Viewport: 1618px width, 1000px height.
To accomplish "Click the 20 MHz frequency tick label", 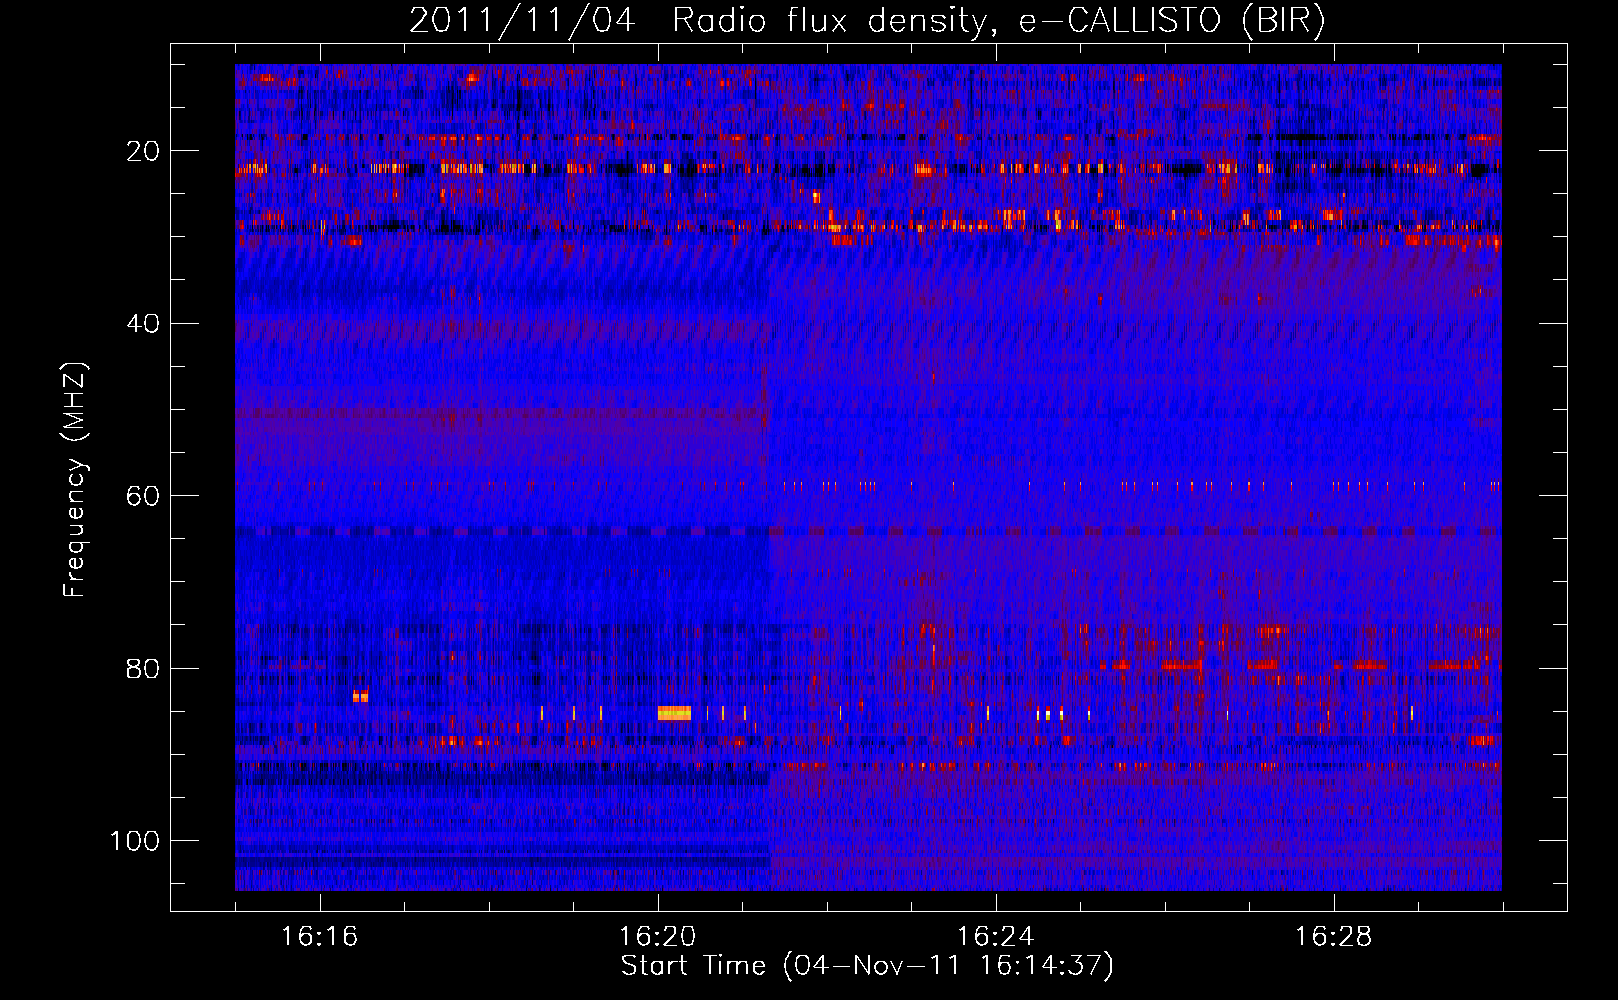I will 144,151.
